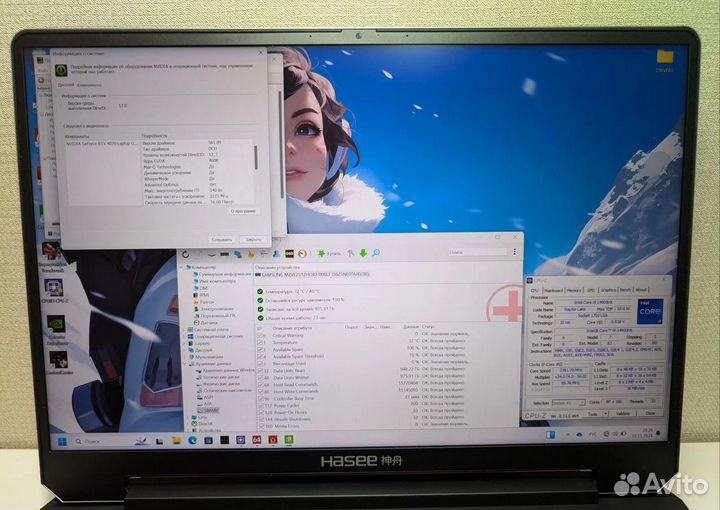Open File Explorer from the taskbar

click(x=176, y=441)
